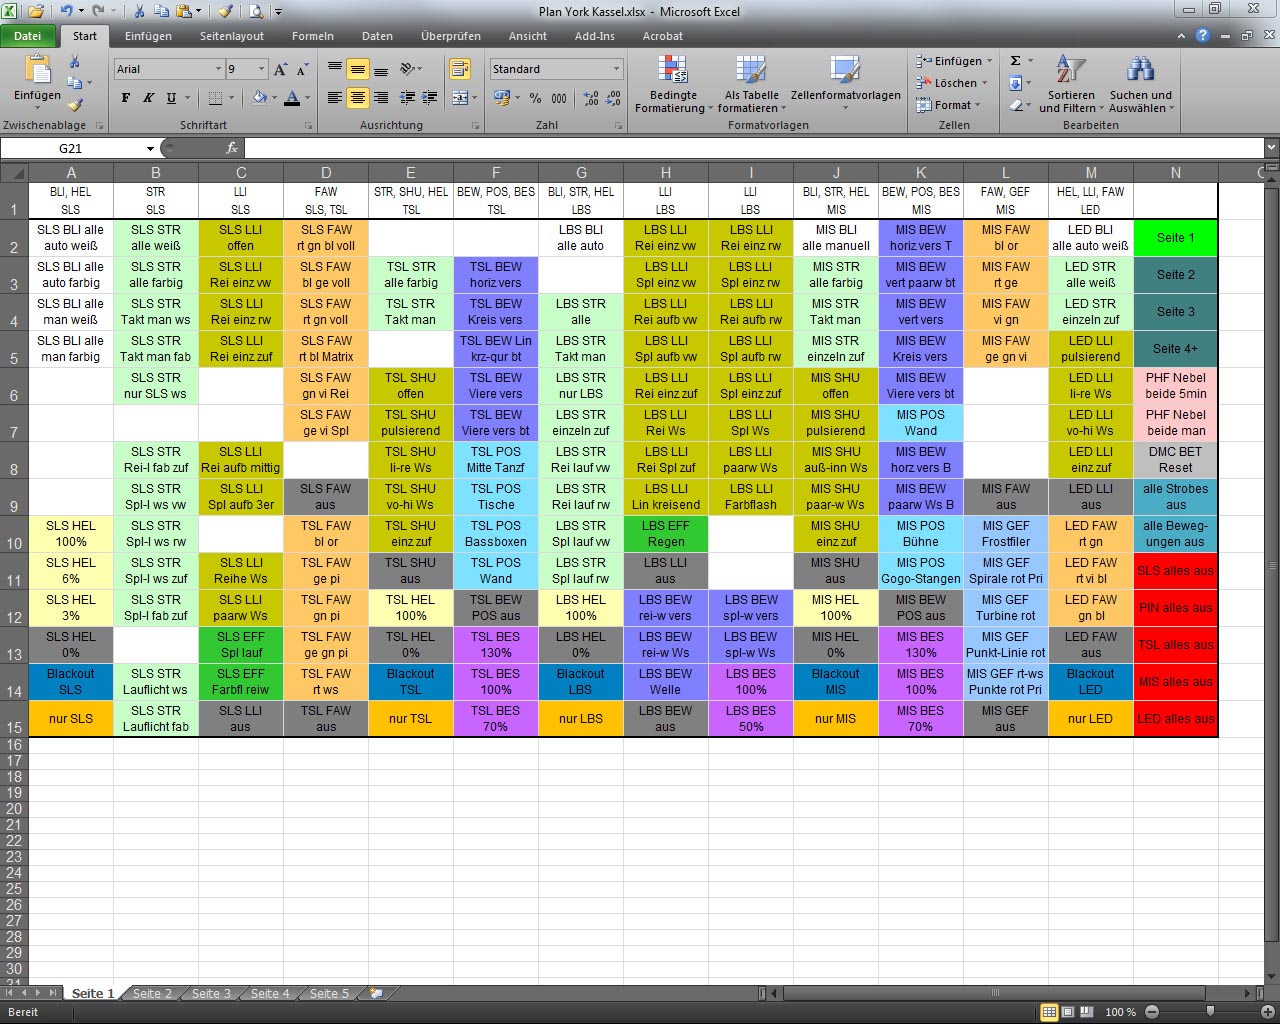The height and width of the screenshot is (1024, 1280).
Task: Toggle bold formatting (F)
Action: (126, 98)
